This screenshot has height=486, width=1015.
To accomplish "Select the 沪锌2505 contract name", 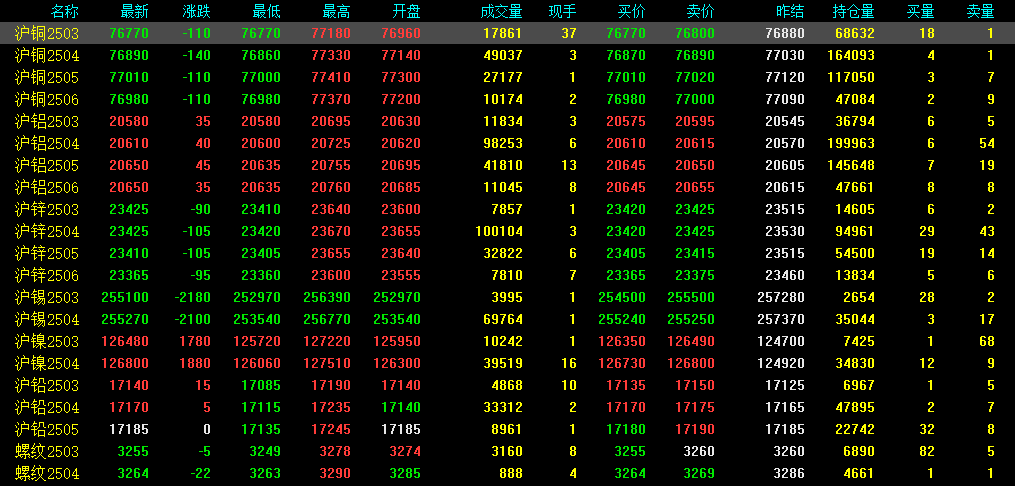I will (x=47, y=254).
